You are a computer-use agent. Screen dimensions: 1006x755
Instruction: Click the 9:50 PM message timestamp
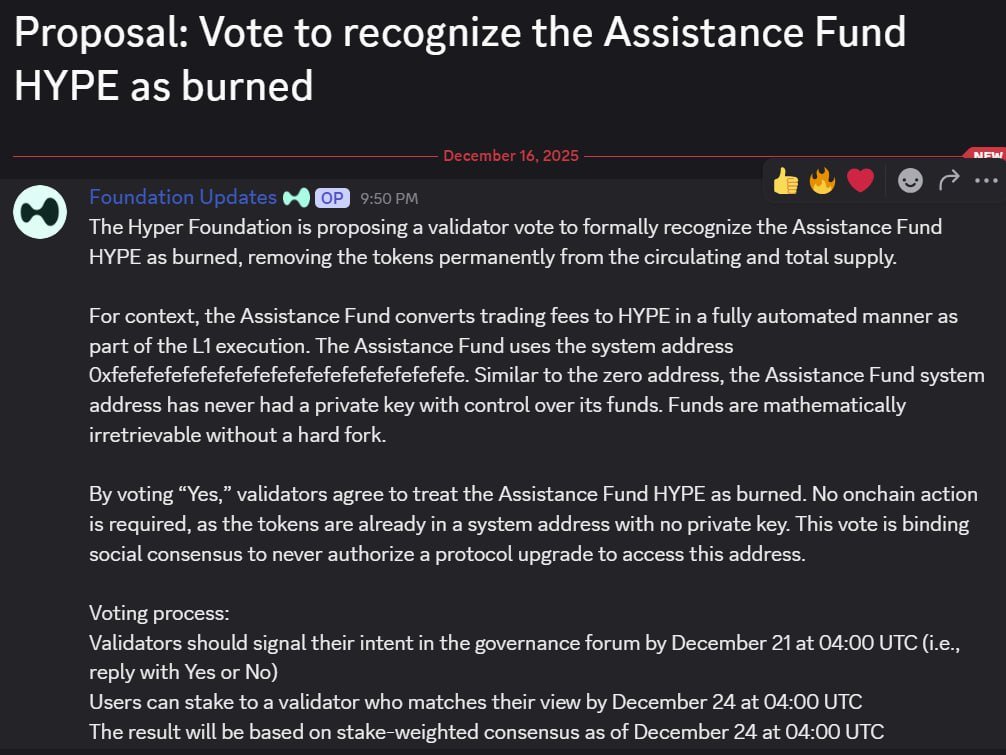pos(389,199)
